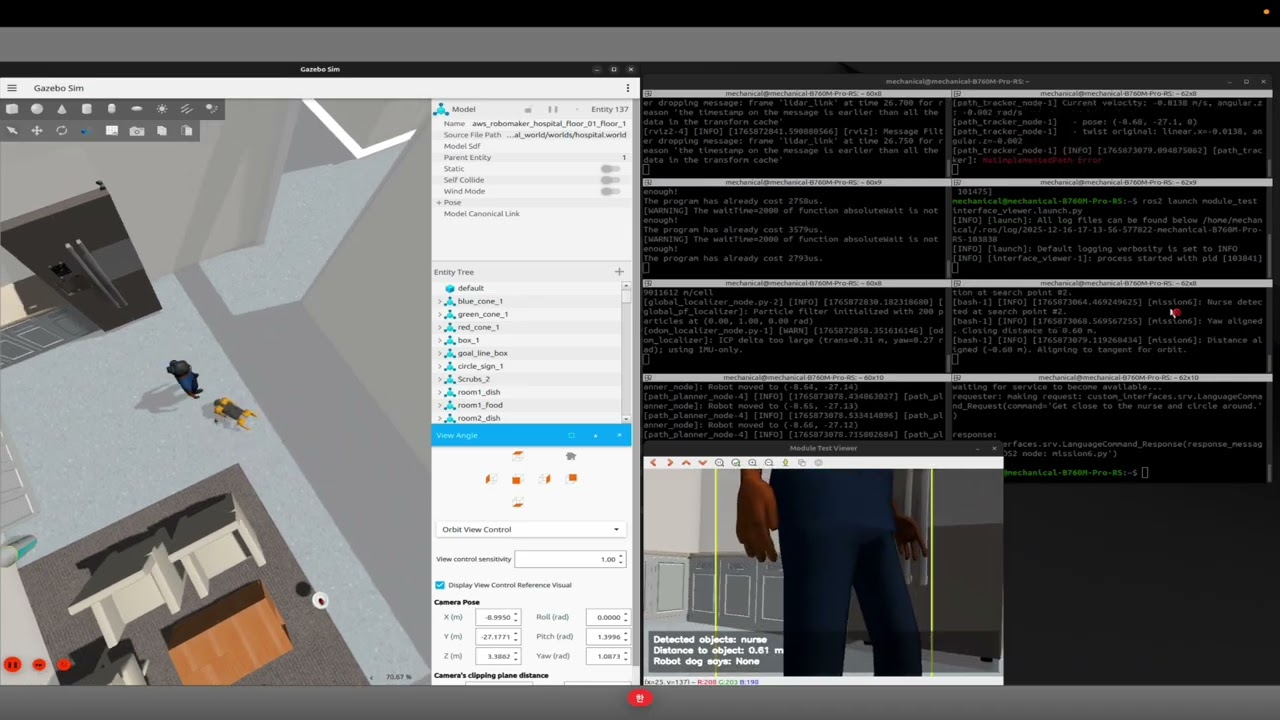Activate the rotate mode tool
Screen dimensions: 1280x720
pyautogui.click(x=62, y=130)
